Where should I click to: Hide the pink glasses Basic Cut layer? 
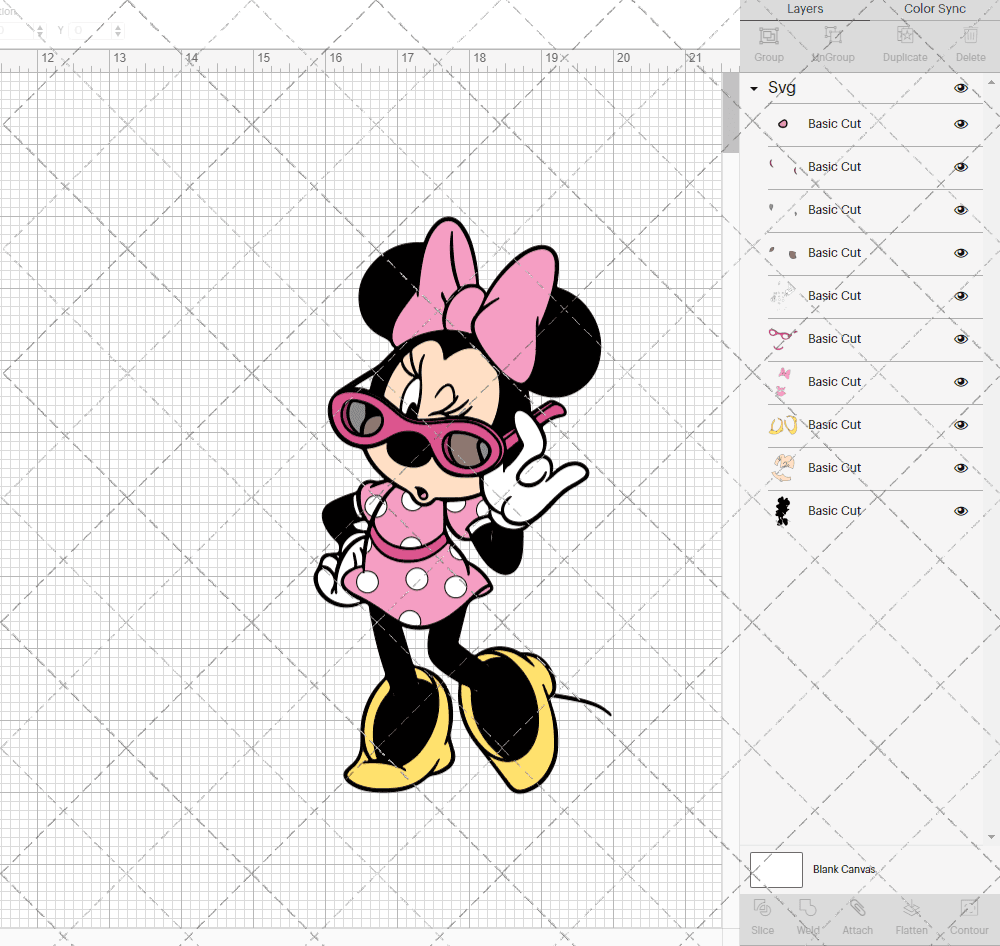pyautogui.click(x=960, y=339)
